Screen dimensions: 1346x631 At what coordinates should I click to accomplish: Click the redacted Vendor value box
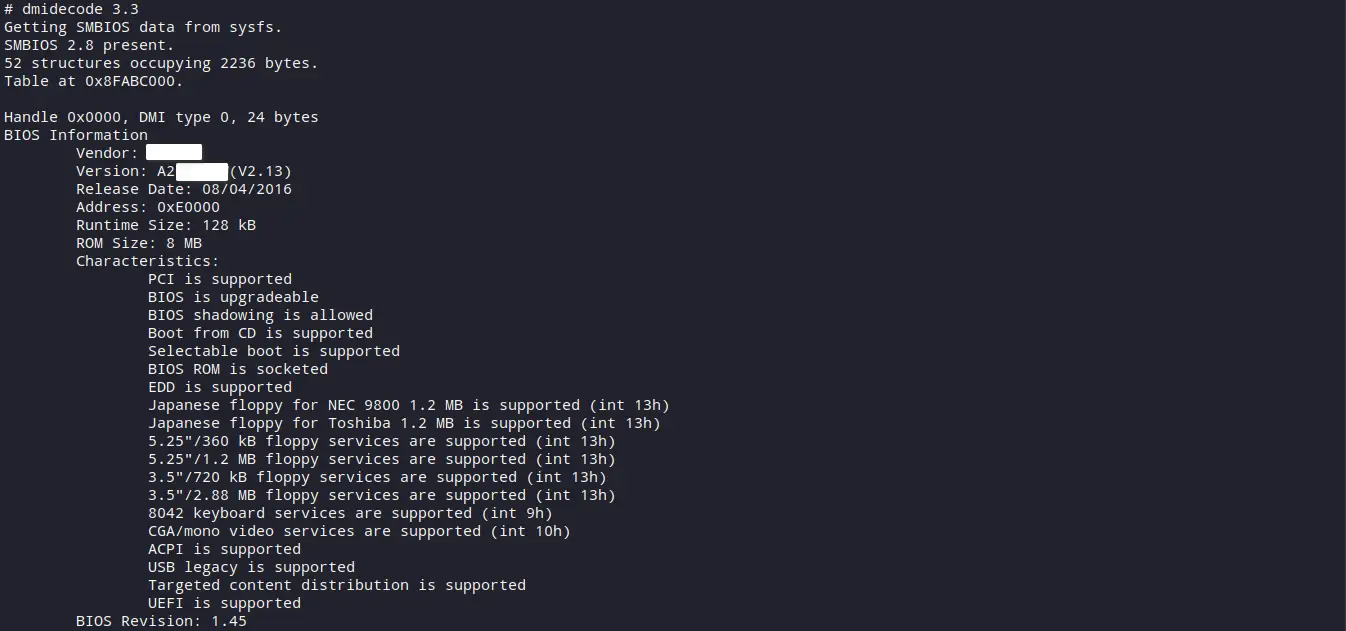click(x=174, y=152)
